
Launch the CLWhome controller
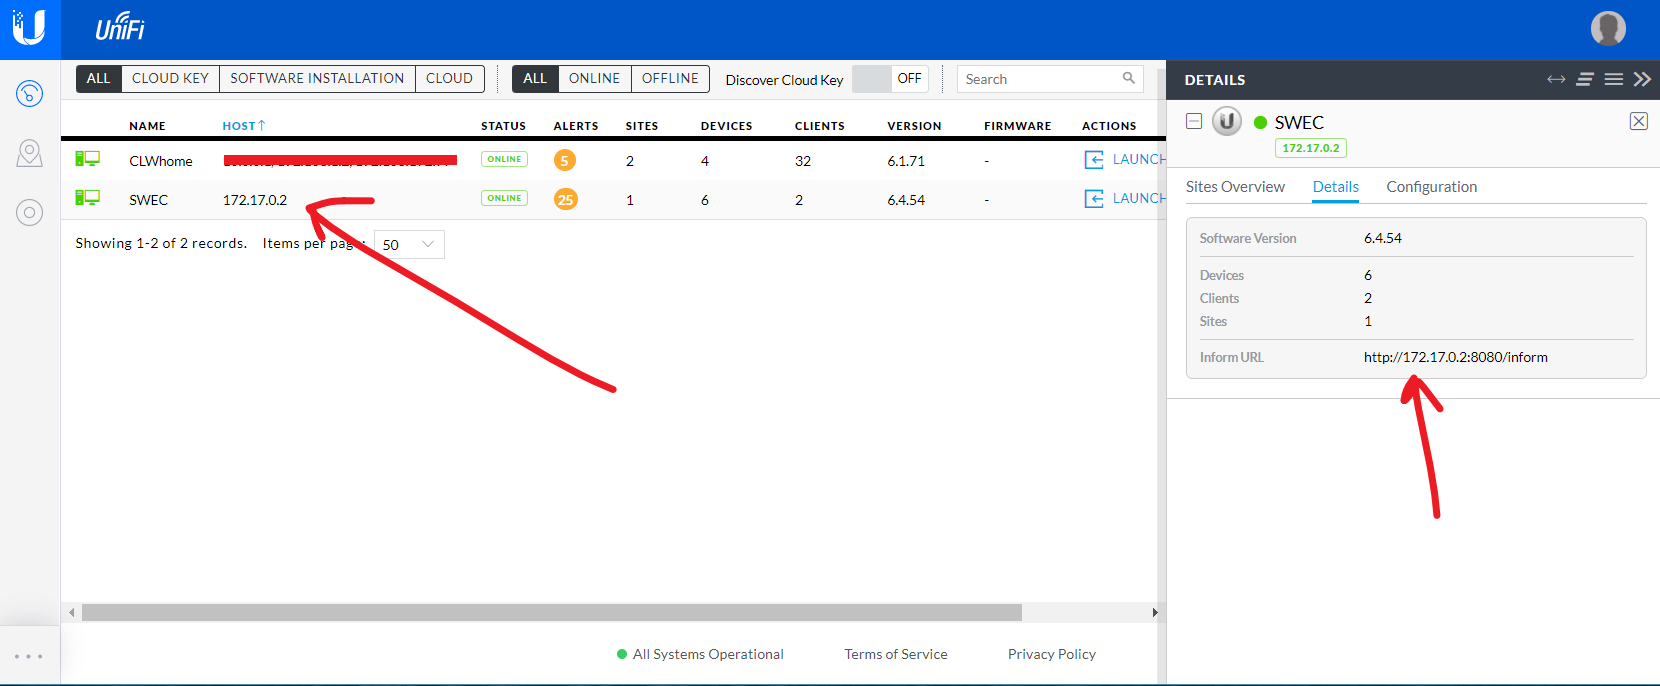[x=1124, y=160]
